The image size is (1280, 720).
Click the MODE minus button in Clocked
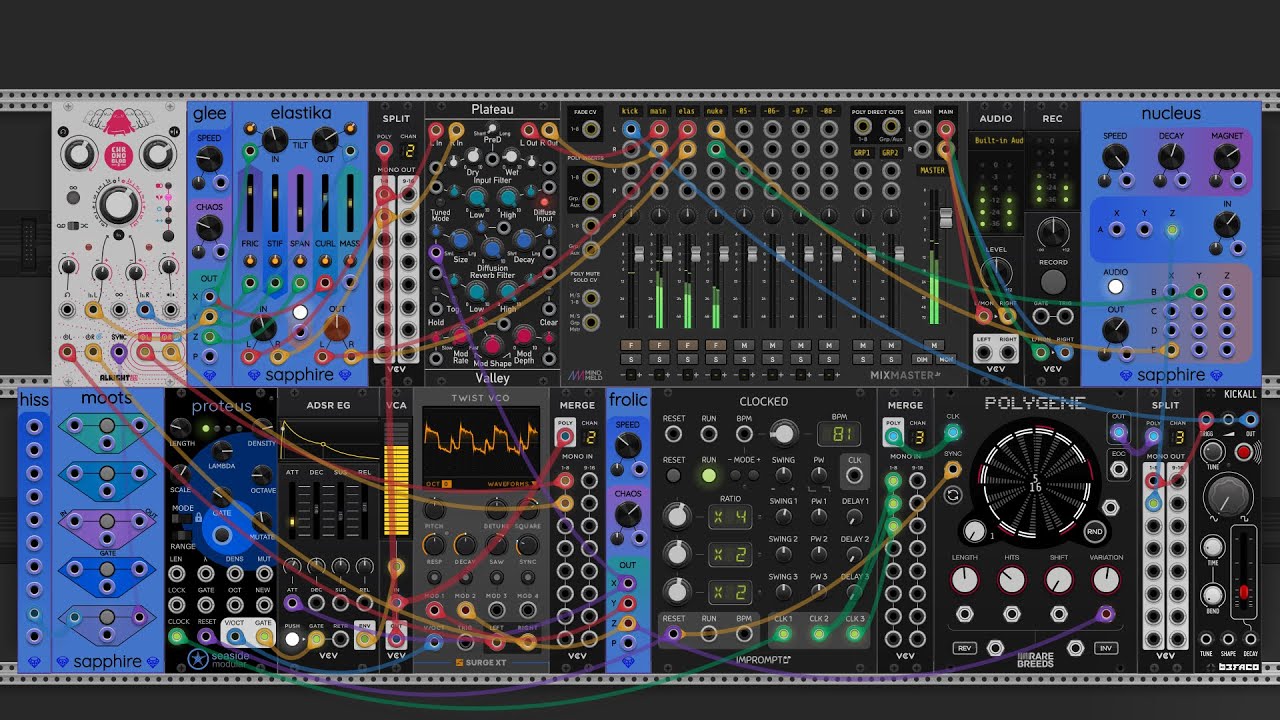click(x=733, y=475)
